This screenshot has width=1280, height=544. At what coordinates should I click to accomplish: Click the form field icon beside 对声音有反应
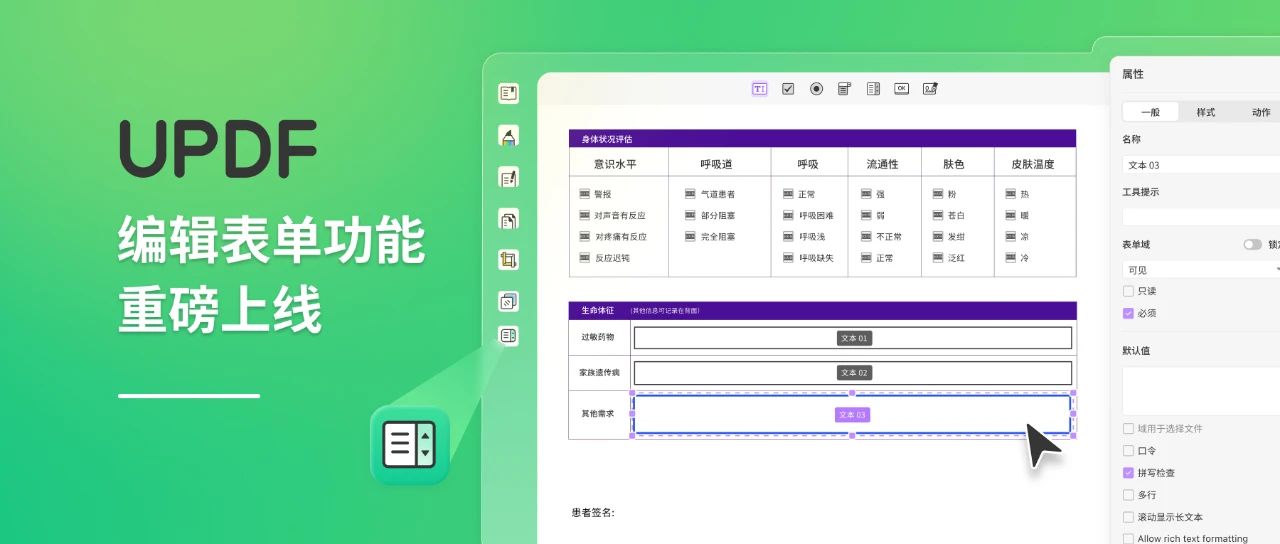pyautogui.click(x=584, y=215)
